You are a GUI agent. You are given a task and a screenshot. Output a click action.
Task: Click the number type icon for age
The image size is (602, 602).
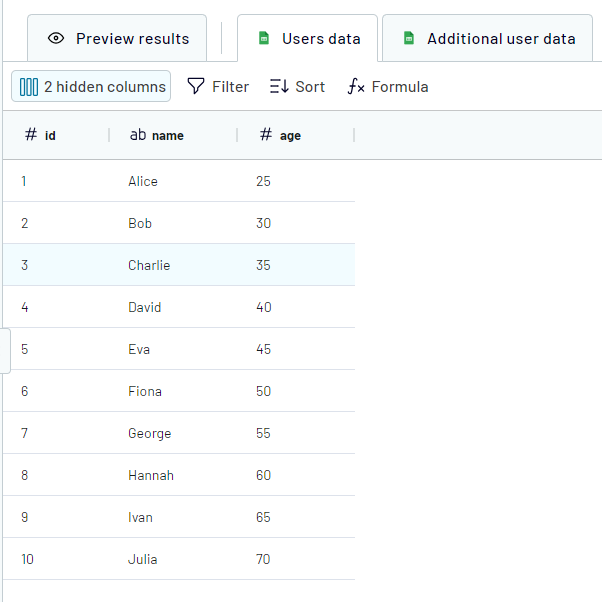click(x=265, y=135)
